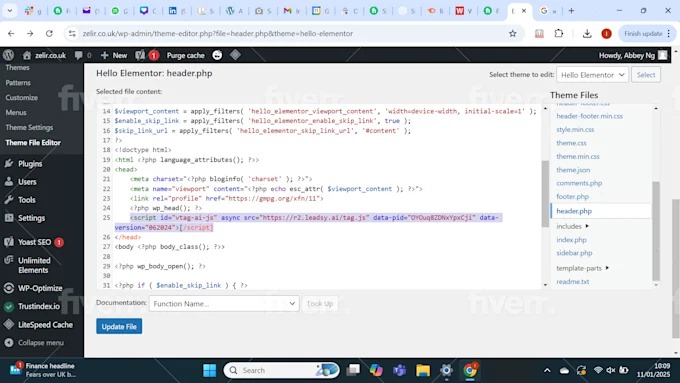This screenshot has width=680, height=383.
Task: Open the tab search dropdown arrow
Action: pos(10,10)
